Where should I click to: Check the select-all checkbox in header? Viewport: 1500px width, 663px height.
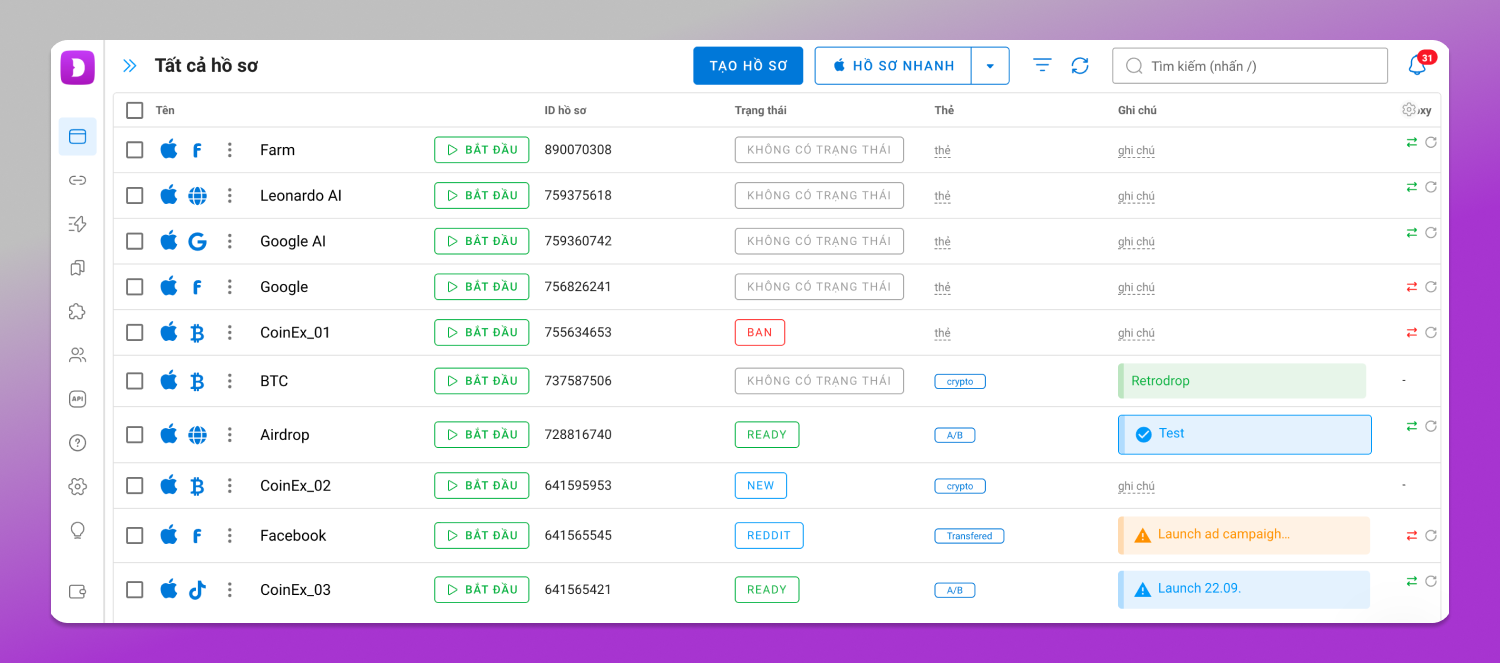click(135, 110)
